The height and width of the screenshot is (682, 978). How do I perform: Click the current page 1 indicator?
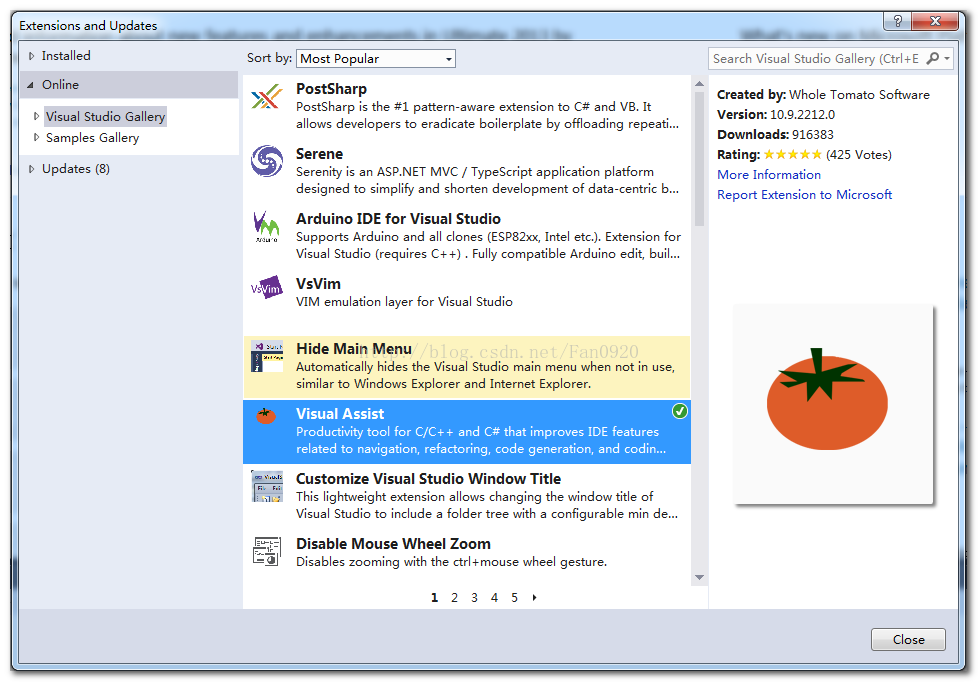click(434, 598)
